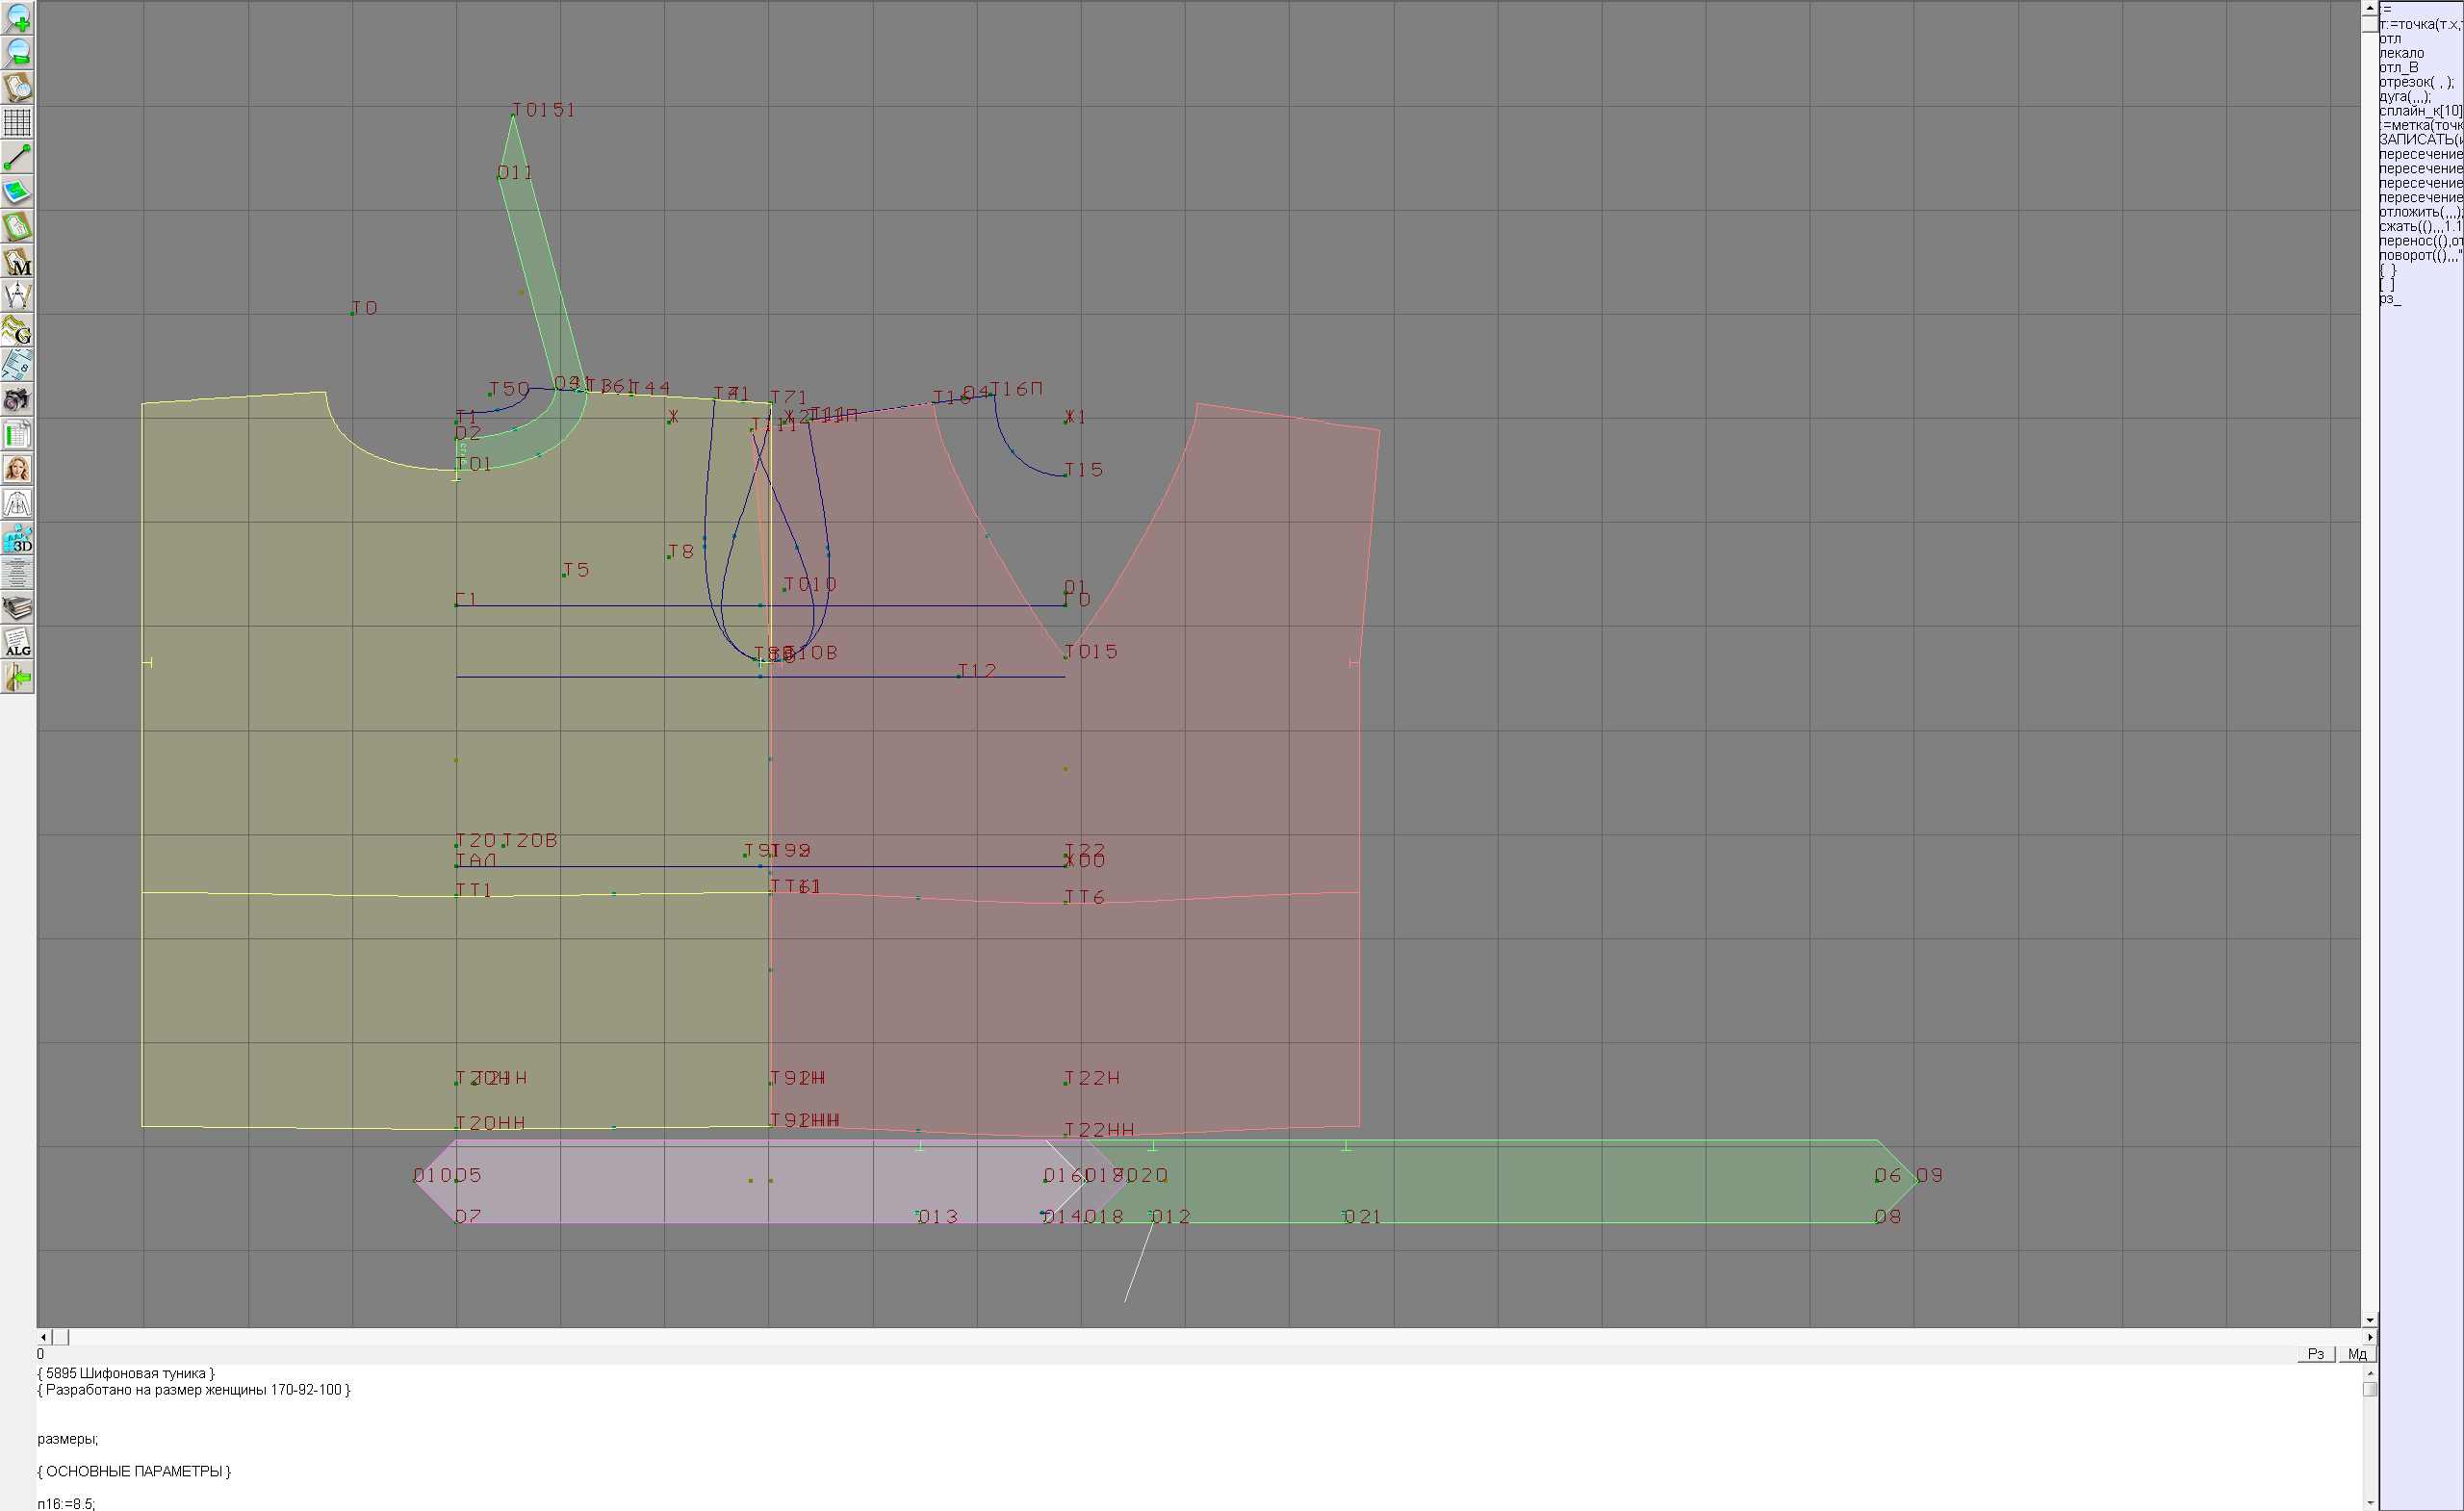Open the ALG algorithm document icon
This screenshot has width=2464, height=1511.
pos(17,643)
